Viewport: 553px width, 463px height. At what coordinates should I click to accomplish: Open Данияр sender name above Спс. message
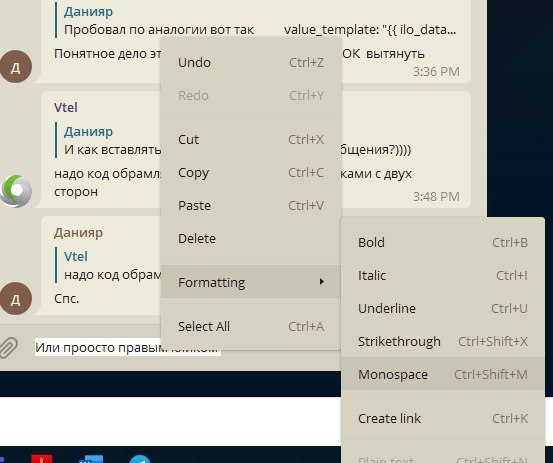[x=78, y=233]
